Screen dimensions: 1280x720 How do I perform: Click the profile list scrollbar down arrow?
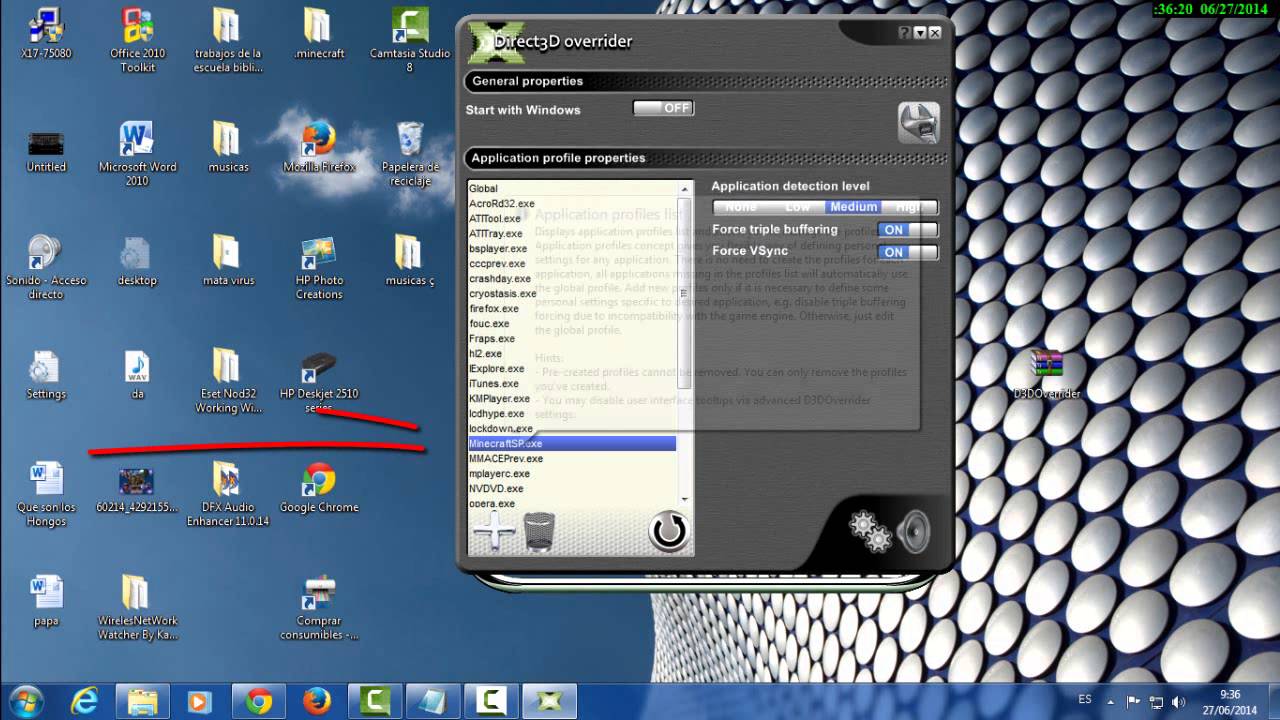point(685,499)
